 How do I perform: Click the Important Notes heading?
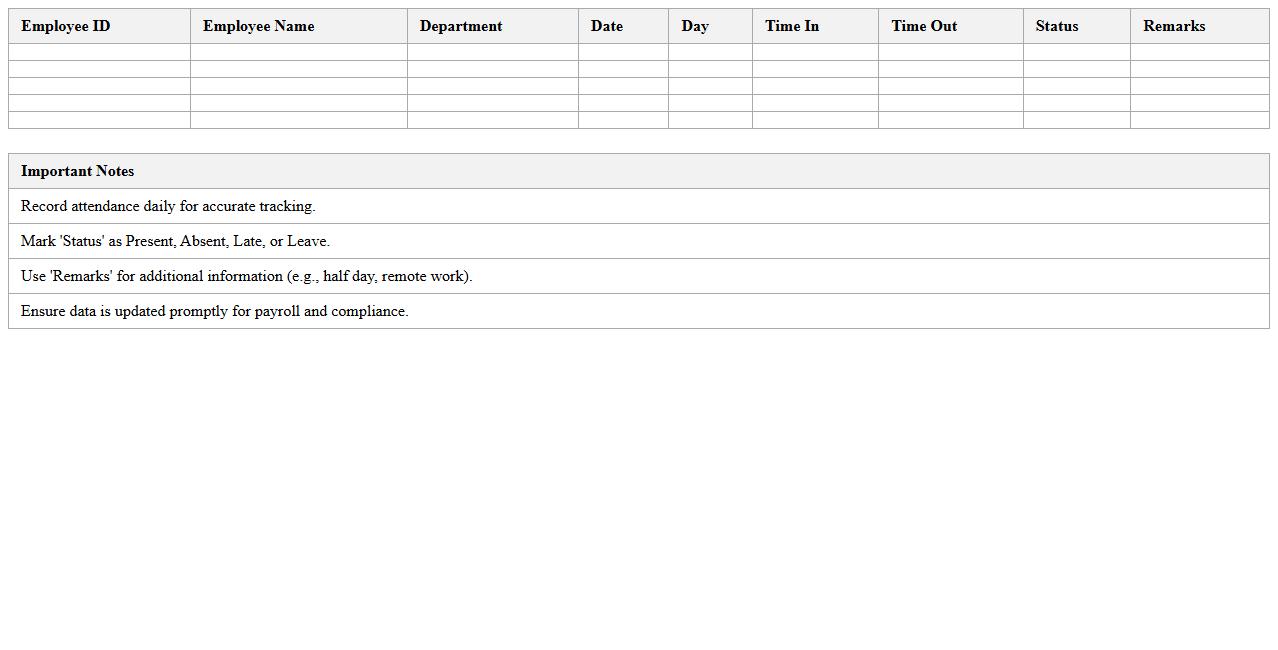78,171
